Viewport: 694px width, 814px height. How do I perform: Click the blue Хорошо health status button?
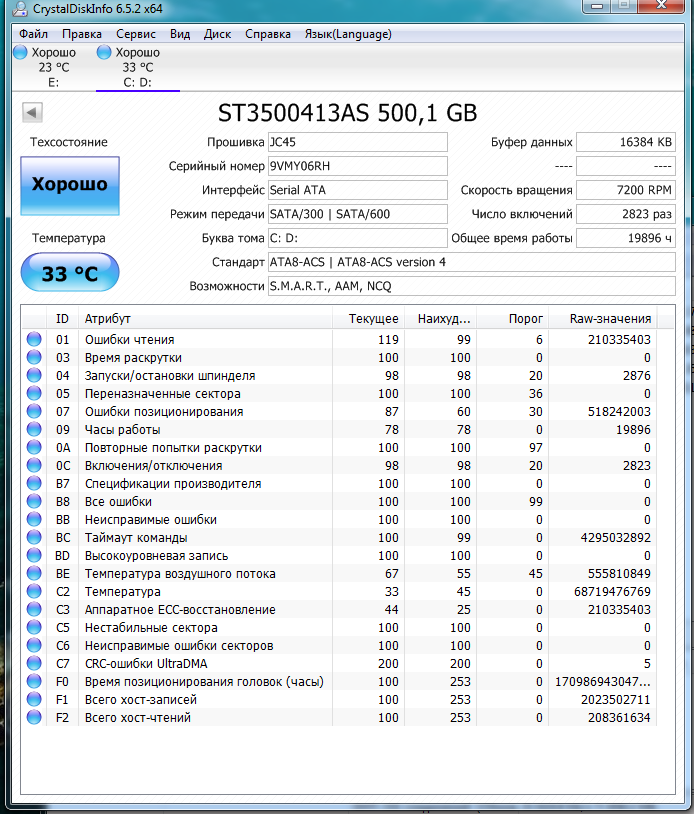[70, 185]
